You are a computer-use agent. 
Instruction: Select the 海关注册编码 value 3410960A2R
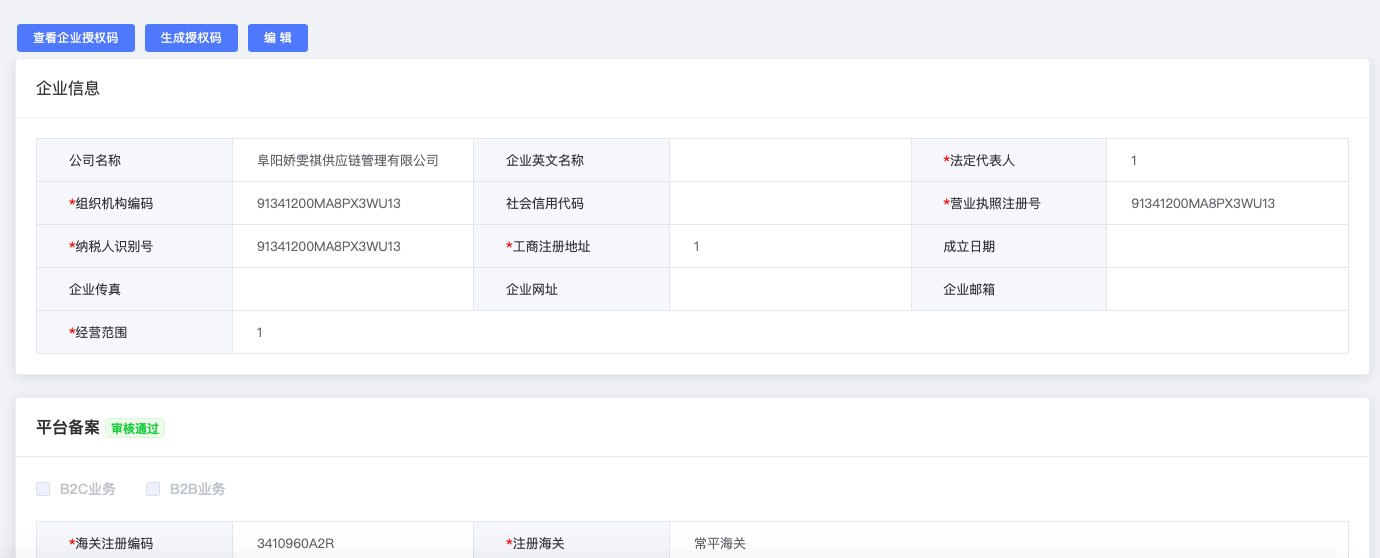[296, 543]
